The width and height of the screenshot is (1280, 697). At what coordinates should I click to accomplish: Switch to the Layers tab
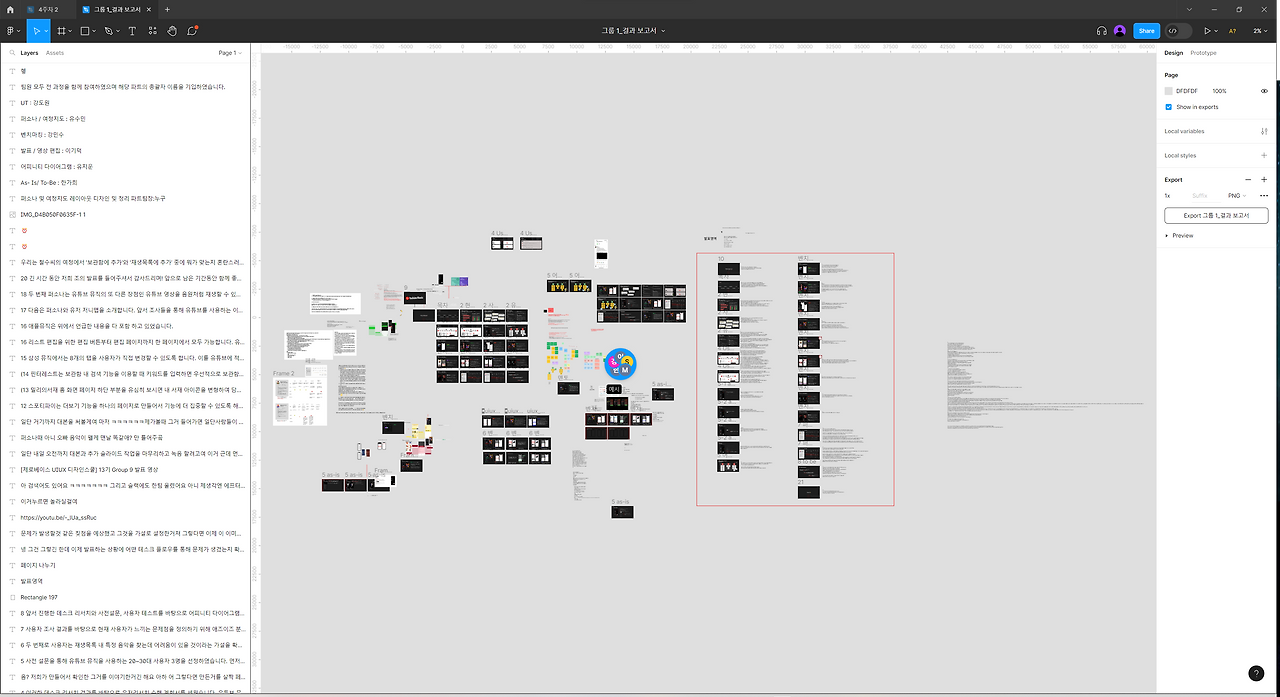(29, 53)
